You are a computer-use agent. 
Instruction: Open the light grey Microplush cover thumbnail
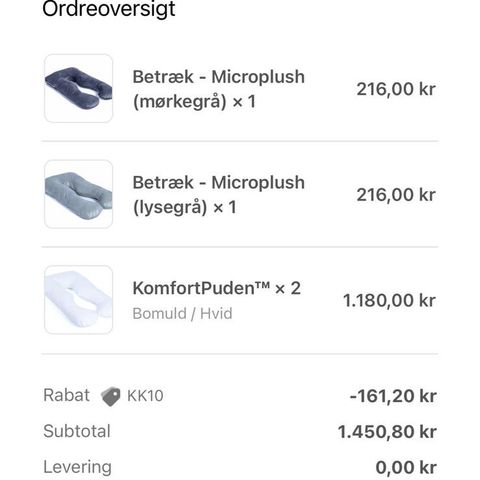tap(79, 194)
